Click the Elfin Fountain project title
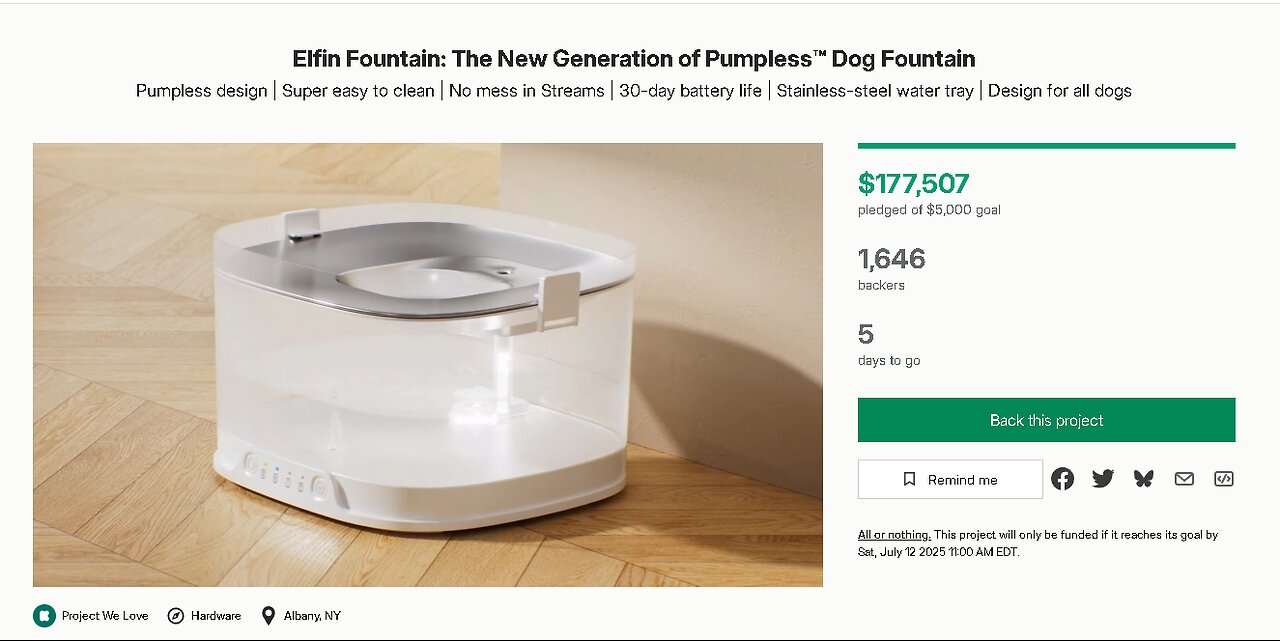The image size is (1280, 641). pos(633,58)
